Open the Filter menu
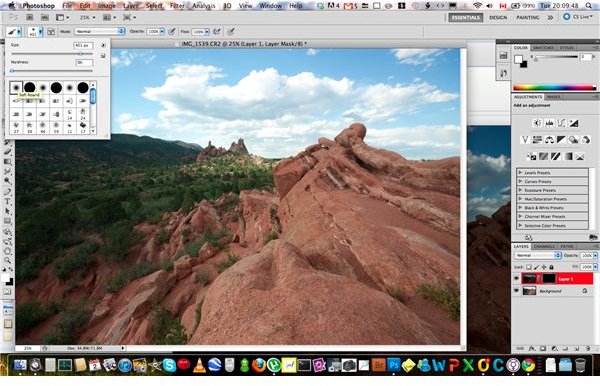 [x=177, y=6]
